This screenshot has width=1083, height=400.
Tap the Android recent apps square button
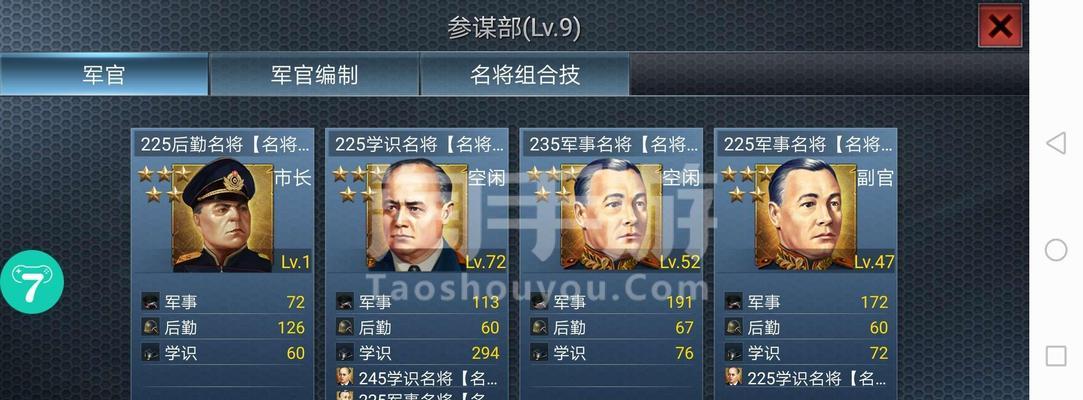1055,356
